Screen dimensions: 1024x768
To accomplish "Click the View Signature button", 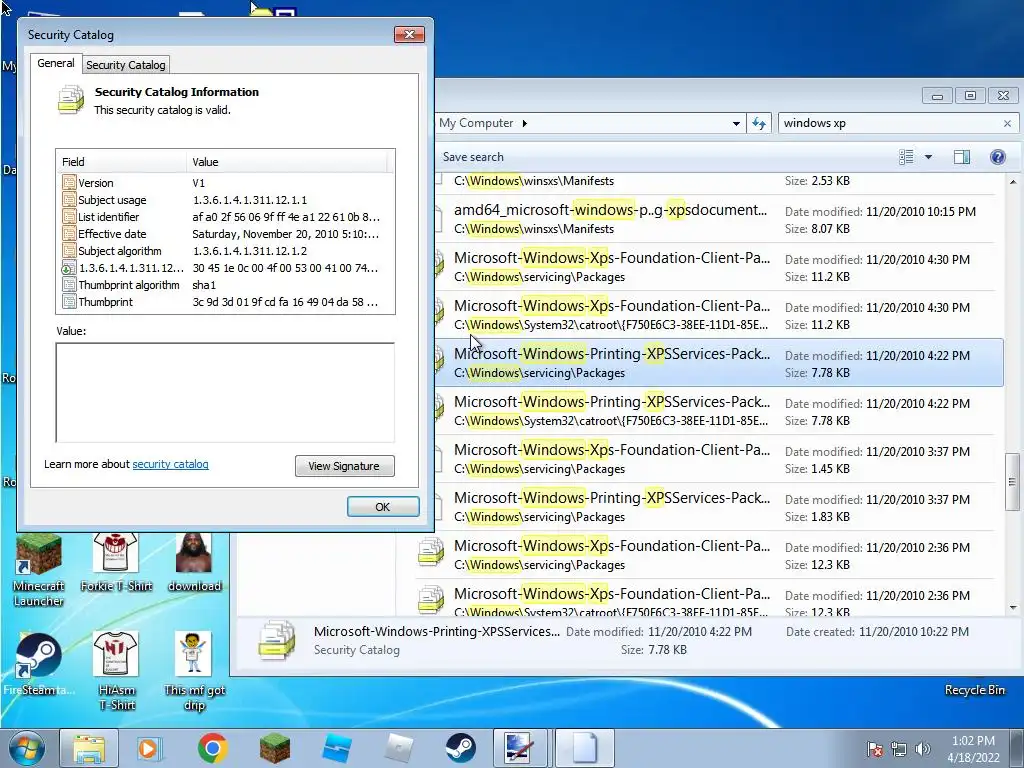I will [344, 466].
